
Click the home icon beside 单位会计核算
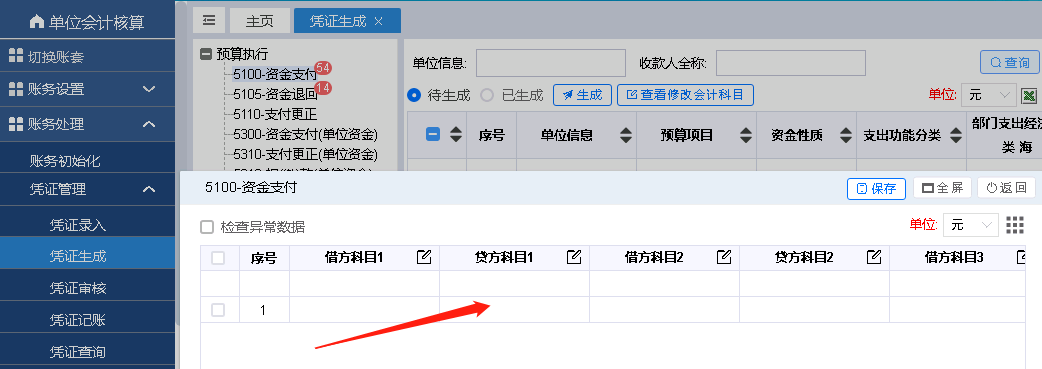pyautogui.click(x=37, y=22)
